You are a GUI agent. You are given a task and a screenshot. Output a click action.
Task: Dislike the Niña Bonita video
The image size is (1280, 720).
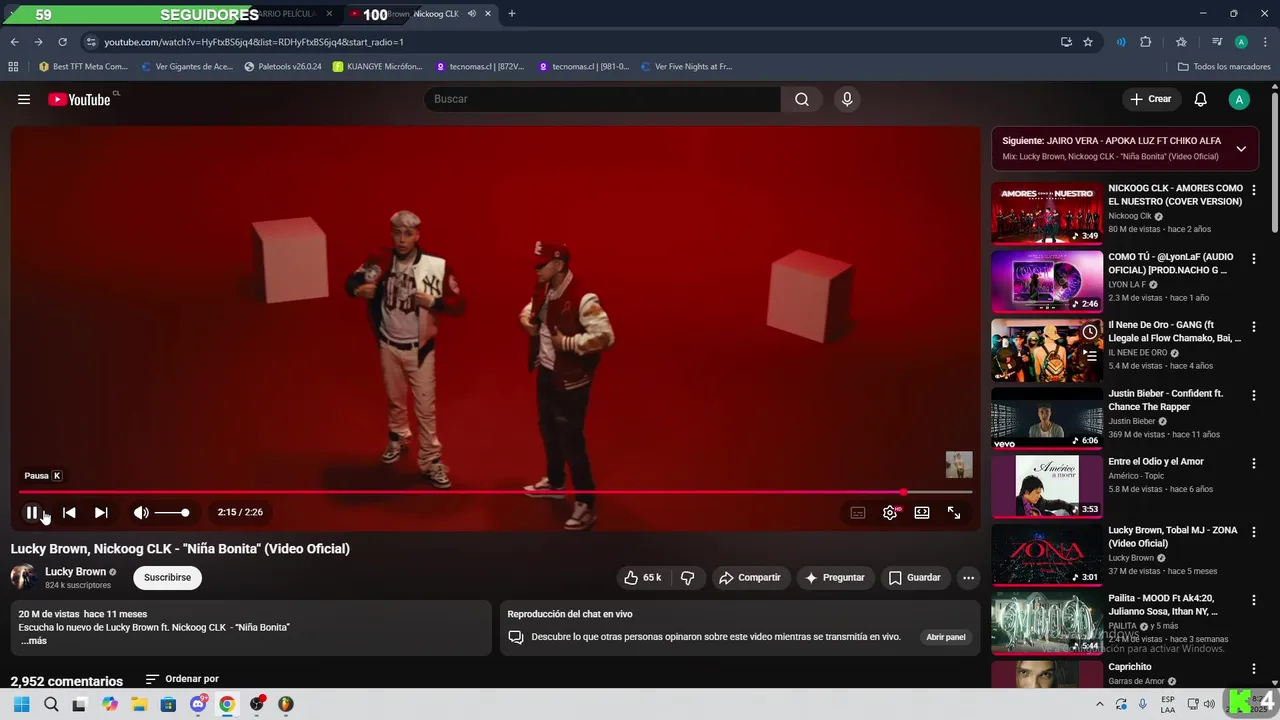[x=688, y=578]
